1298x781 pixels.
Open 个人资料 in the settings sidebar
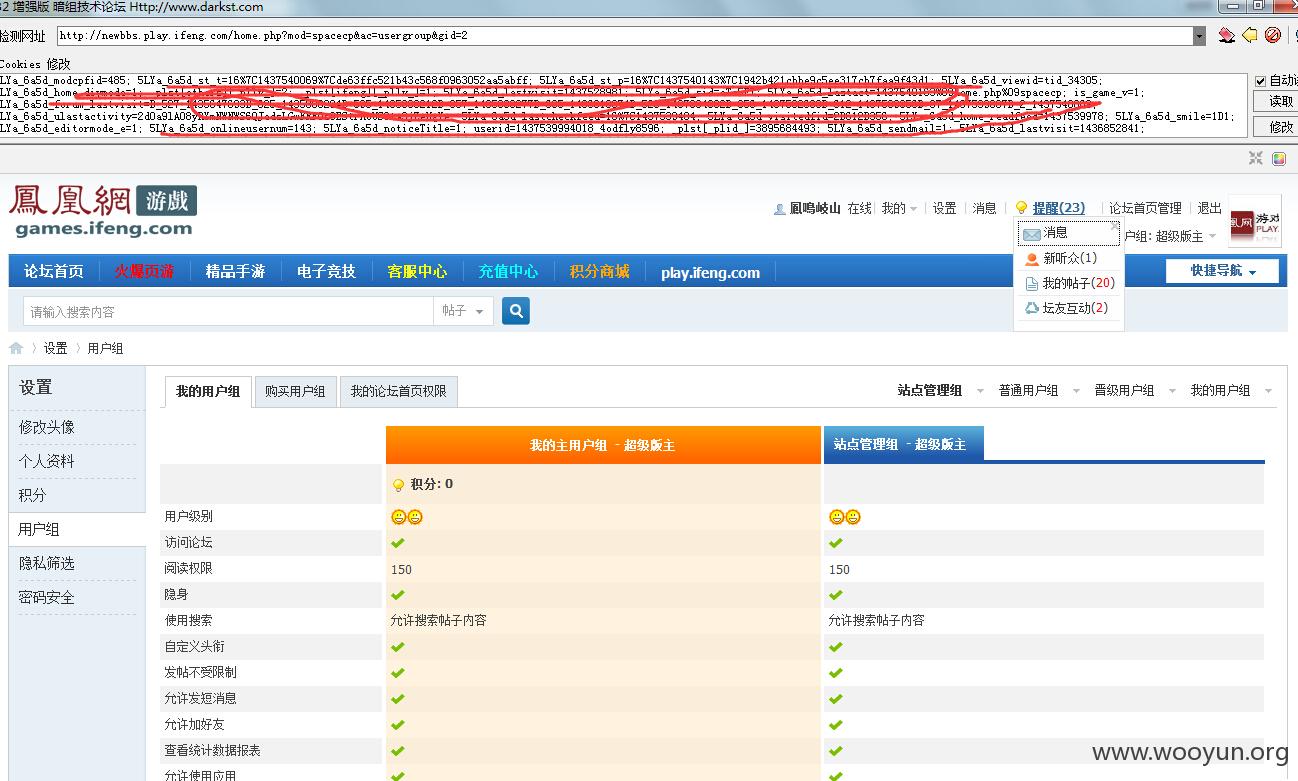click(47, 461)
